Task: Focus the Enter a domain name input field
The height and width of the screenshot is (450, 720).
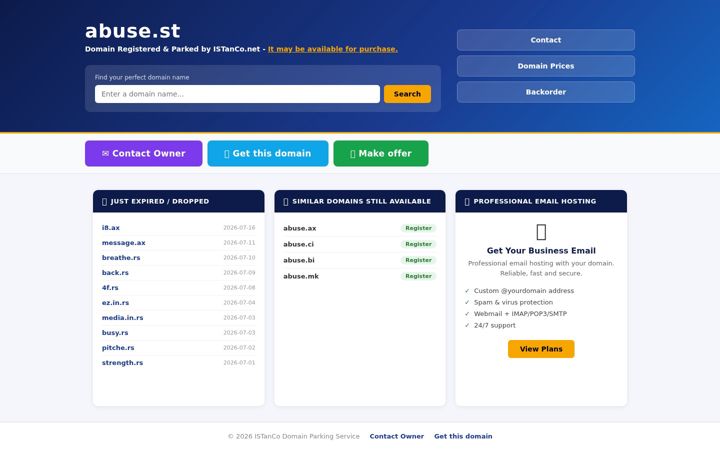Action: pos(237,94)
